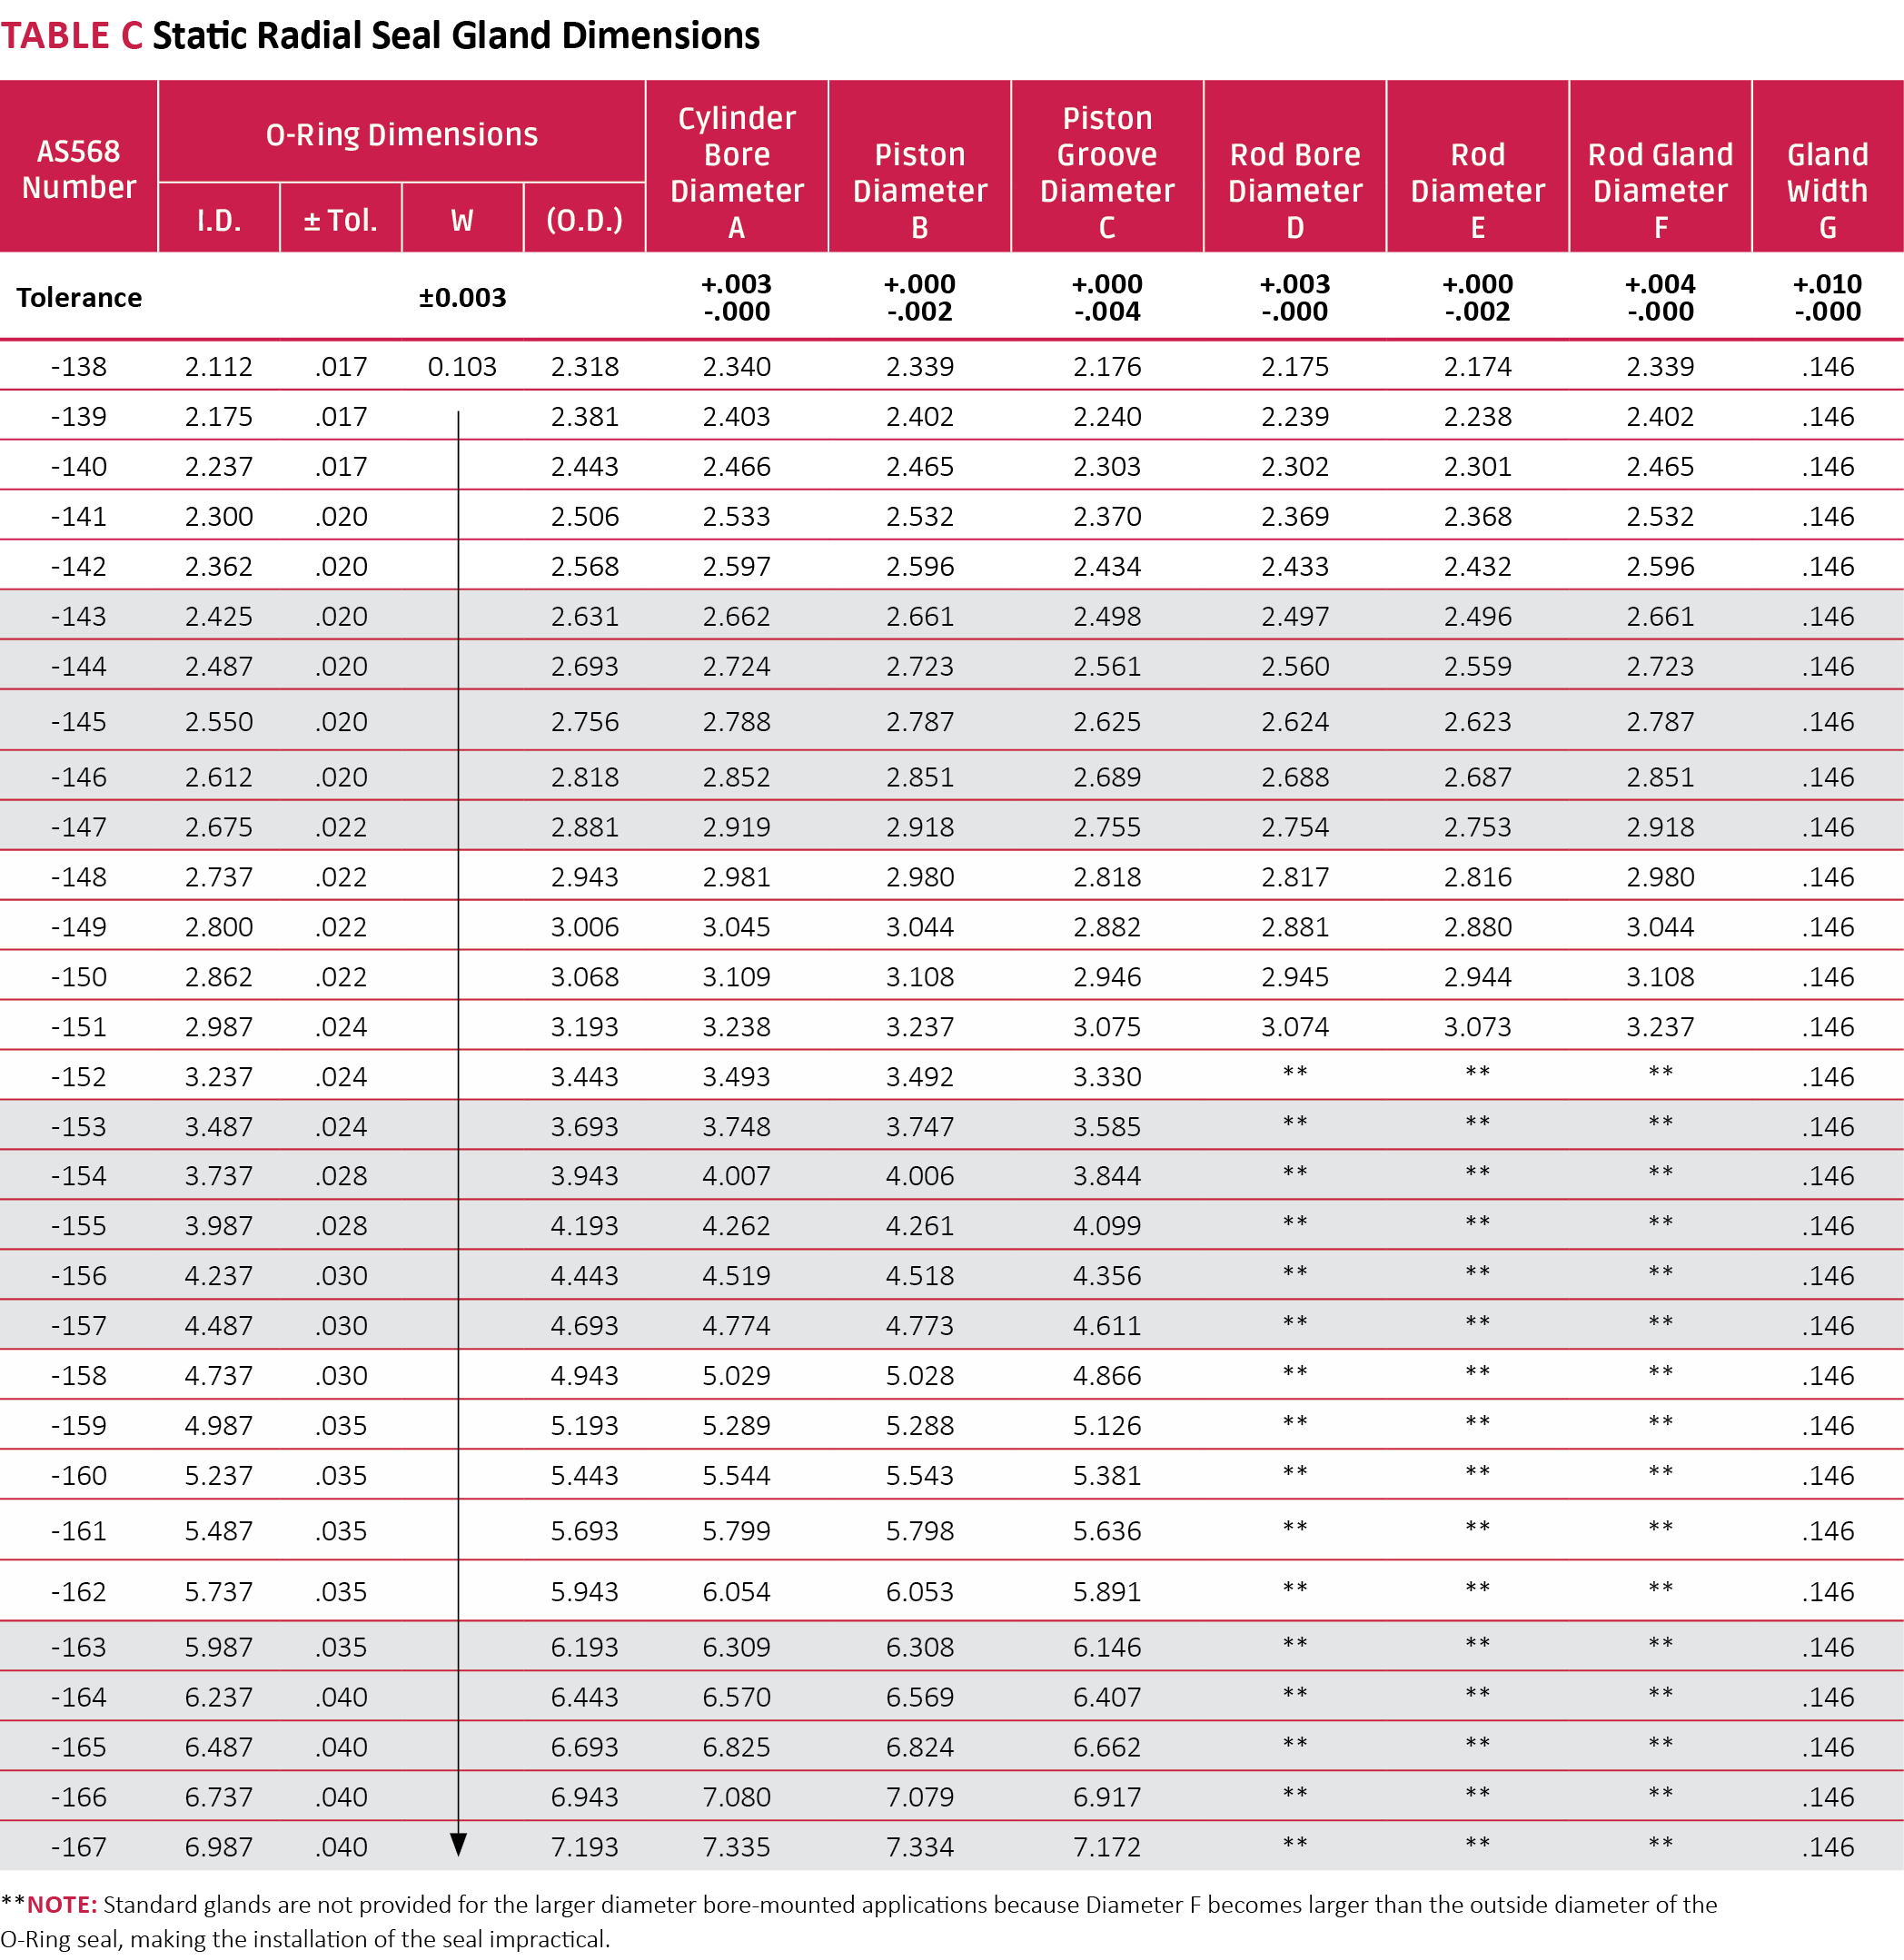Click cylinder bore value 7.335

pyautogui.click(x=736, y=1847)
